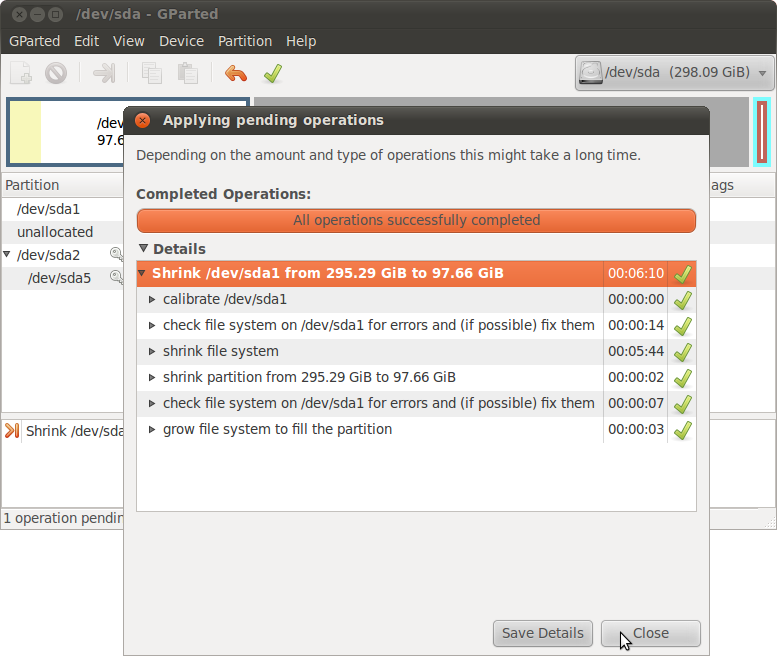Expand the first check file system step
The height and width of the screenshot is (656, 777).
(152, 325)
